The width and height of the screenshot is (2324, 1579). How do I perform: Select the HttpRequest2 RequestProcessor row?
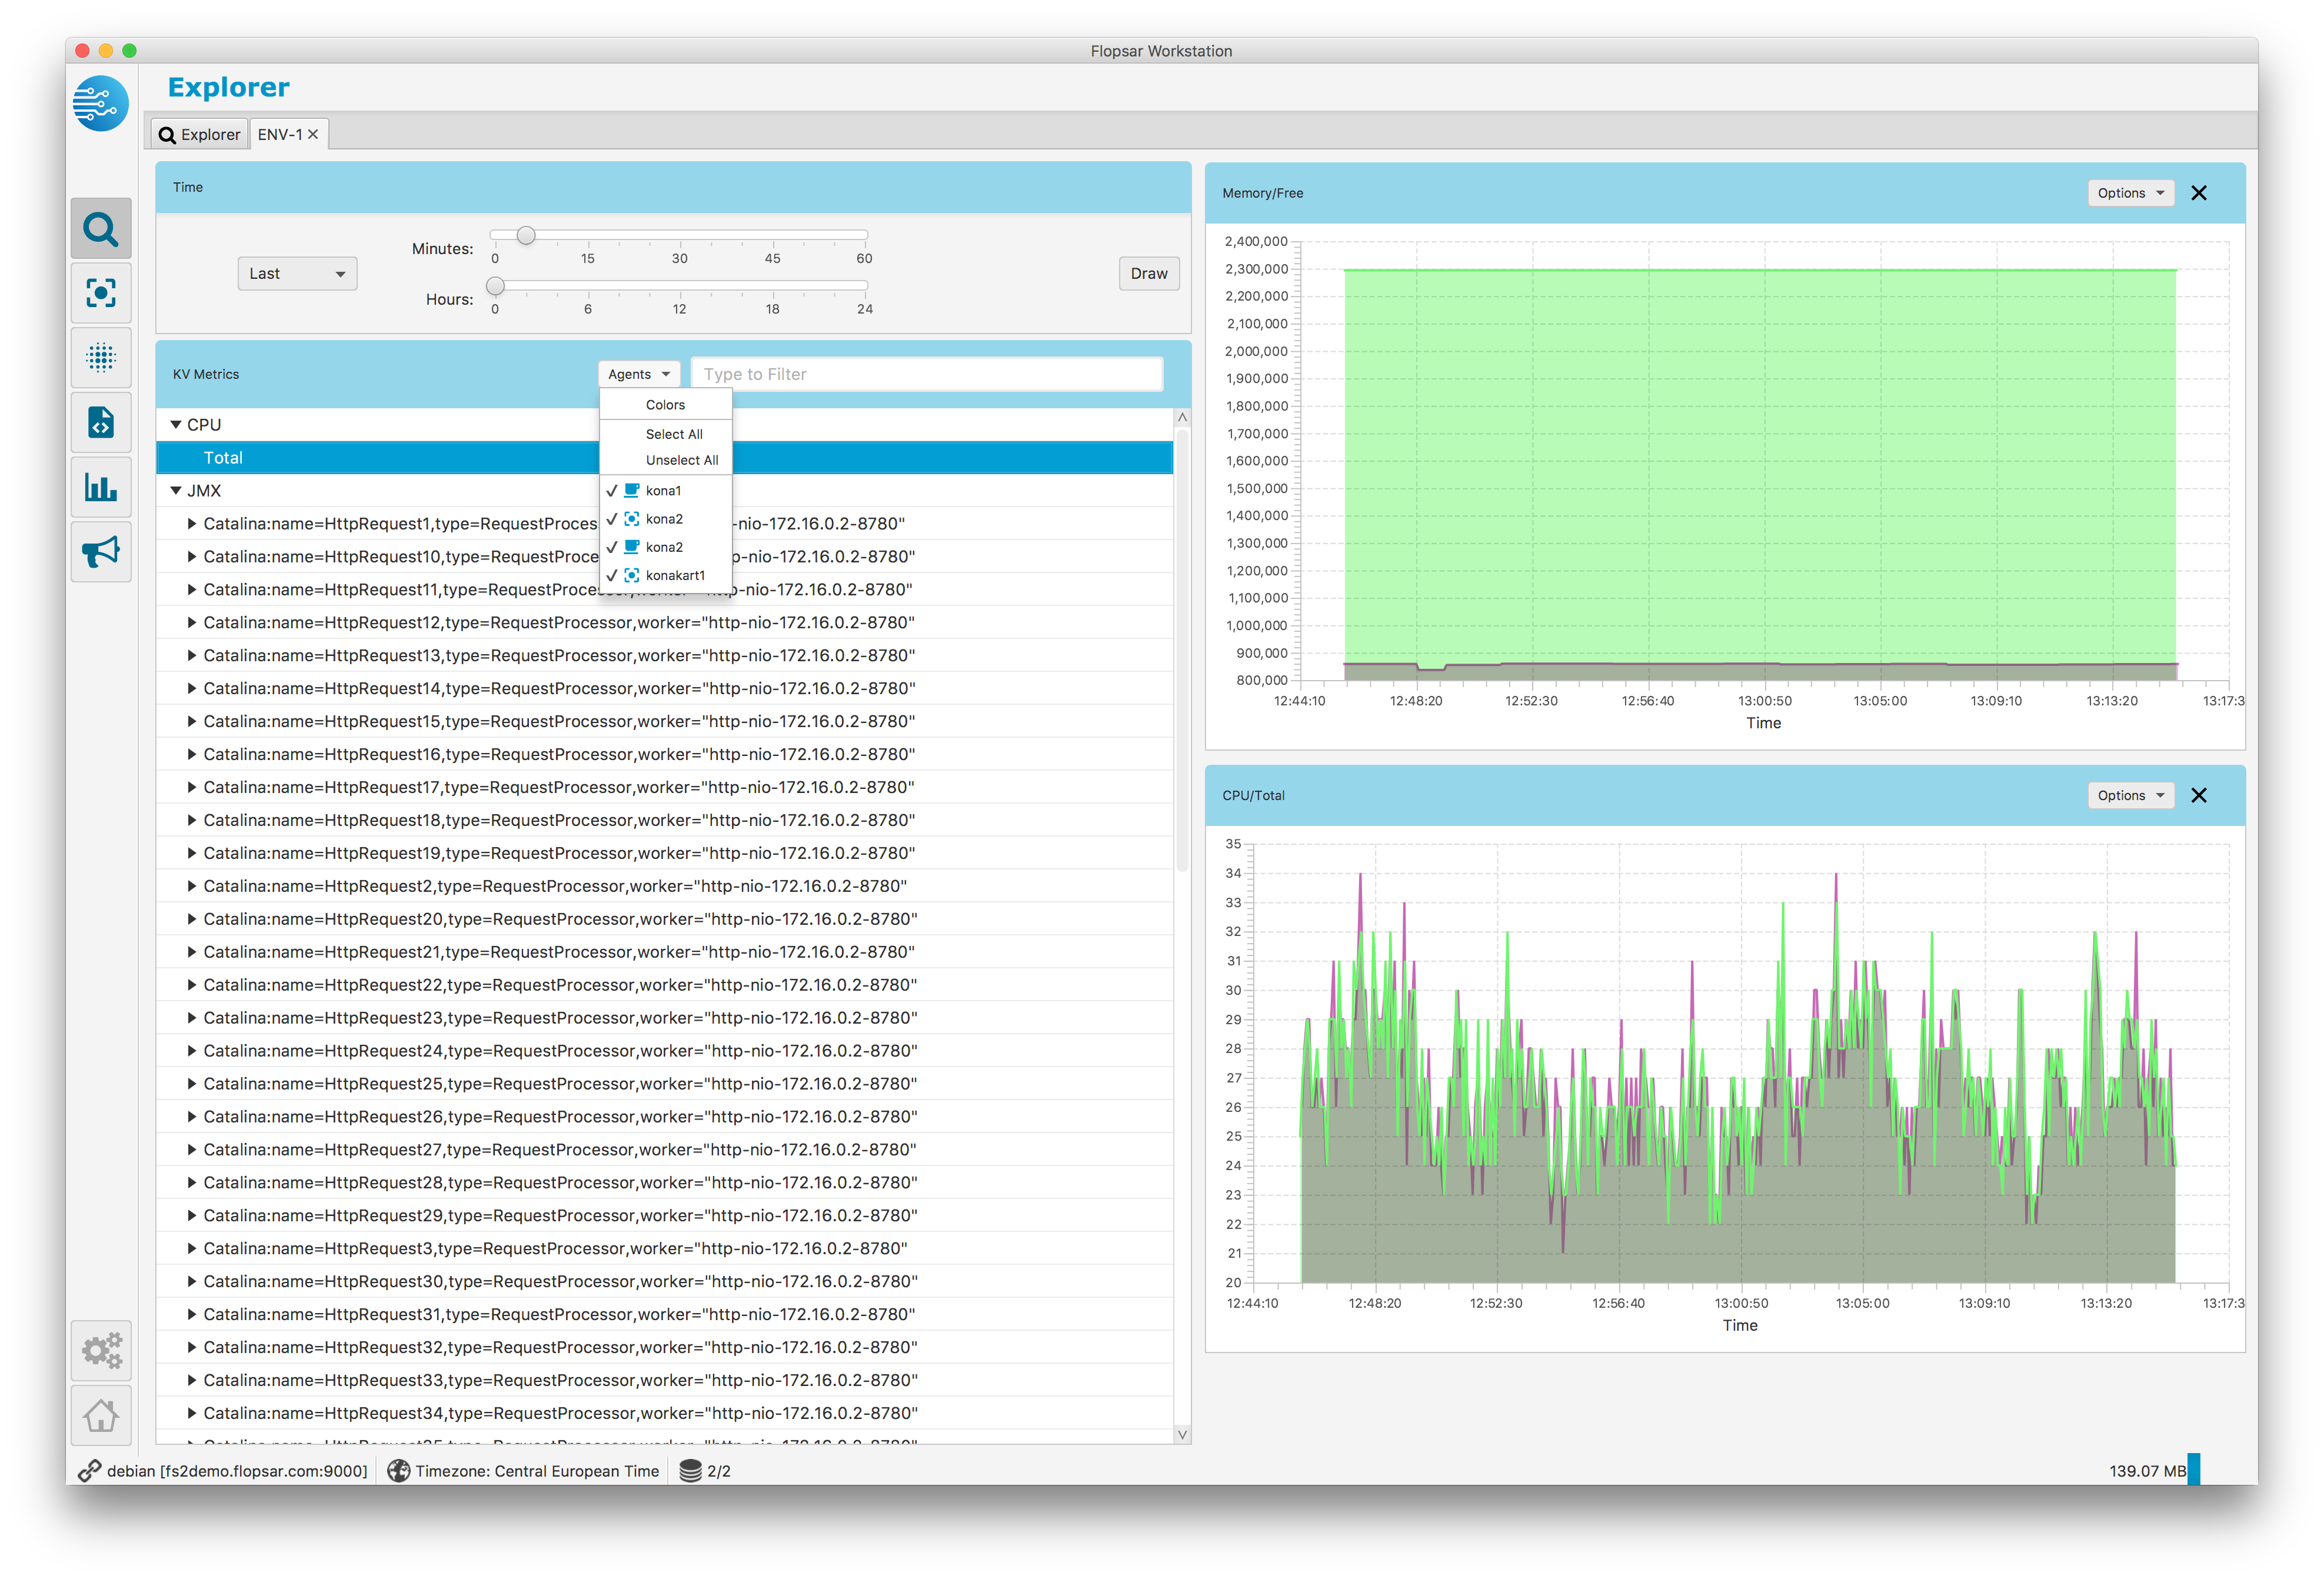(x=664, y=886)
